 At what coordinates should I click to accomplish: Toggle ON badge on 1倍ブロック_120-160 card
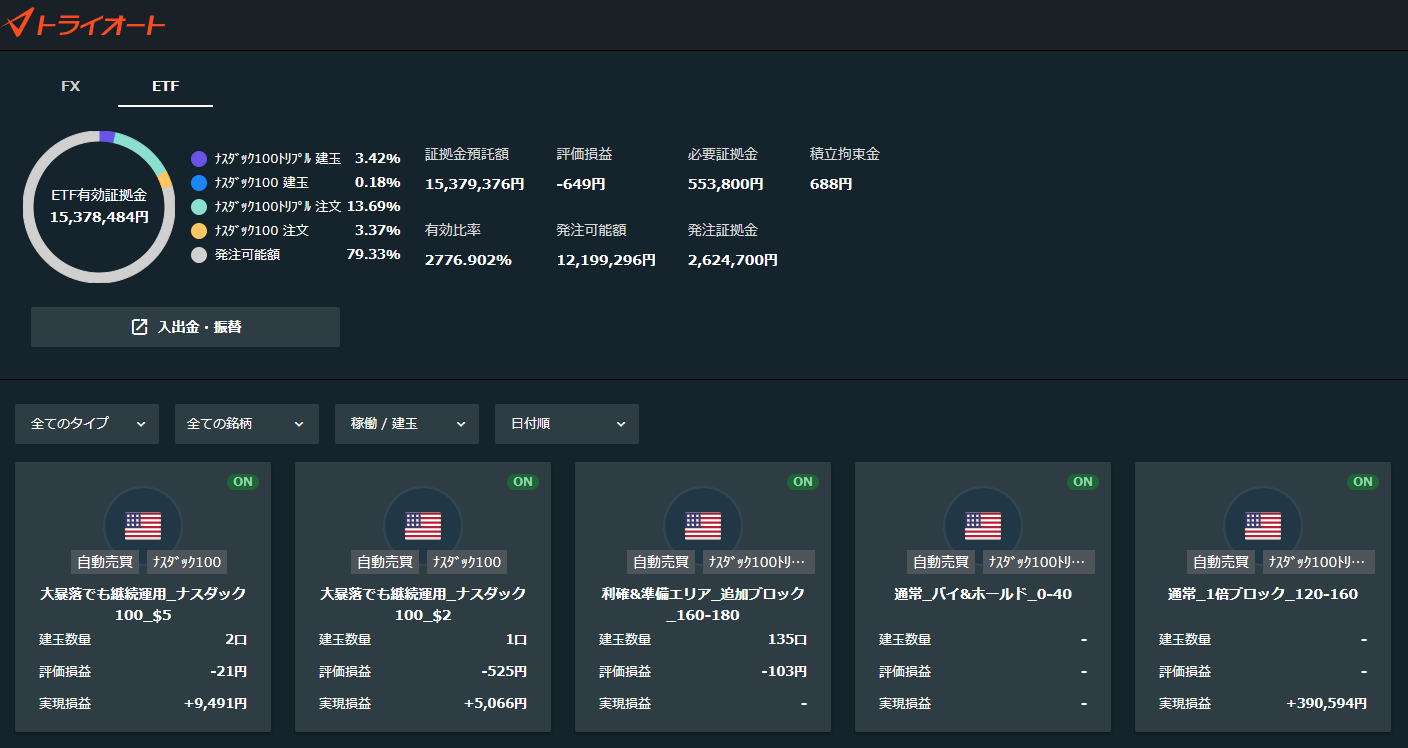coord(1363,482)
